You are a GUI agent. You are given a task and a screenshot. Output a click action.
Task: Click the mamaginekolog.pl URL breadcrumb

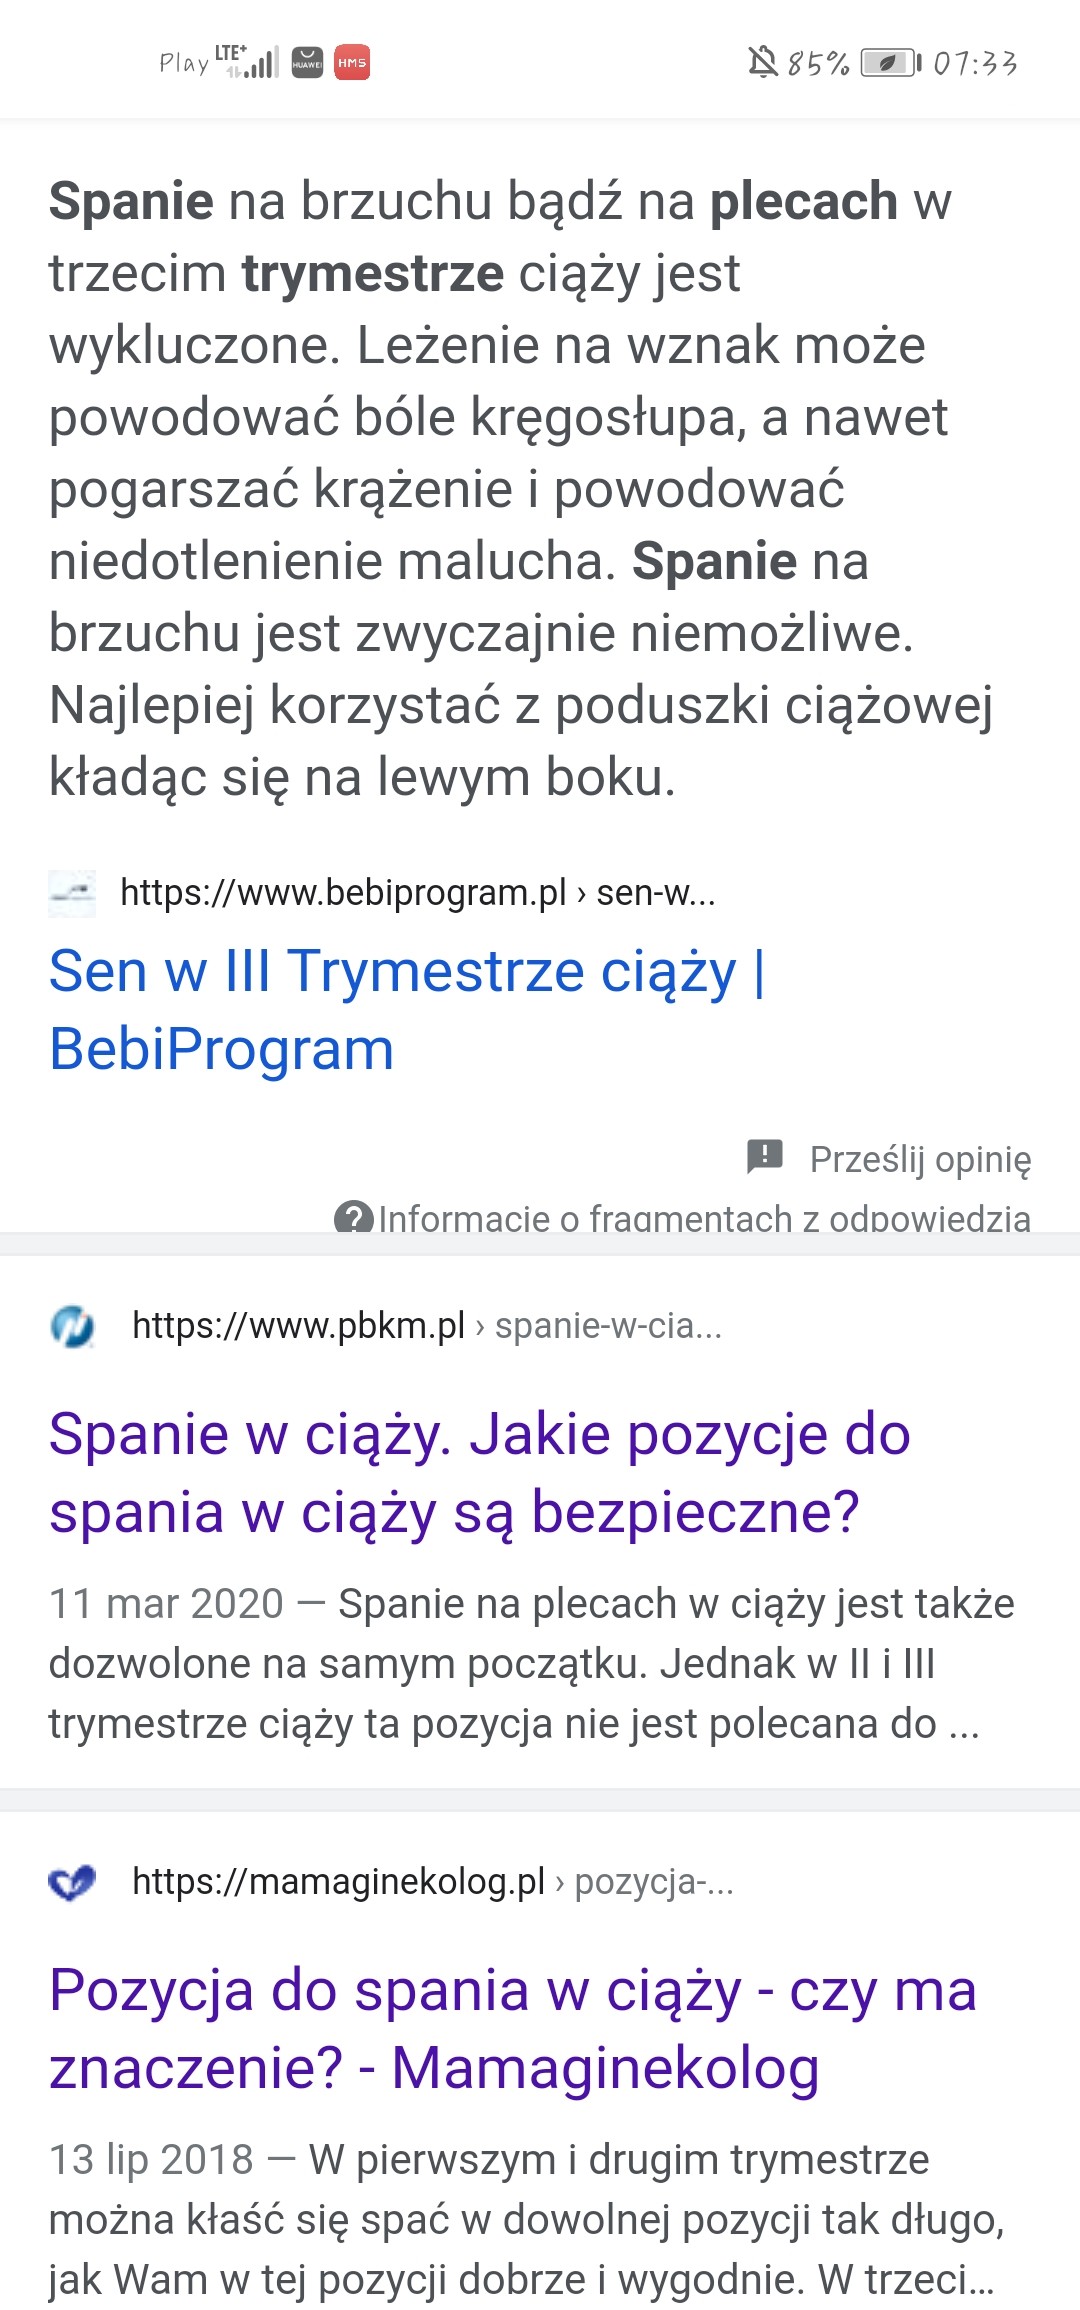point(432,1882)
